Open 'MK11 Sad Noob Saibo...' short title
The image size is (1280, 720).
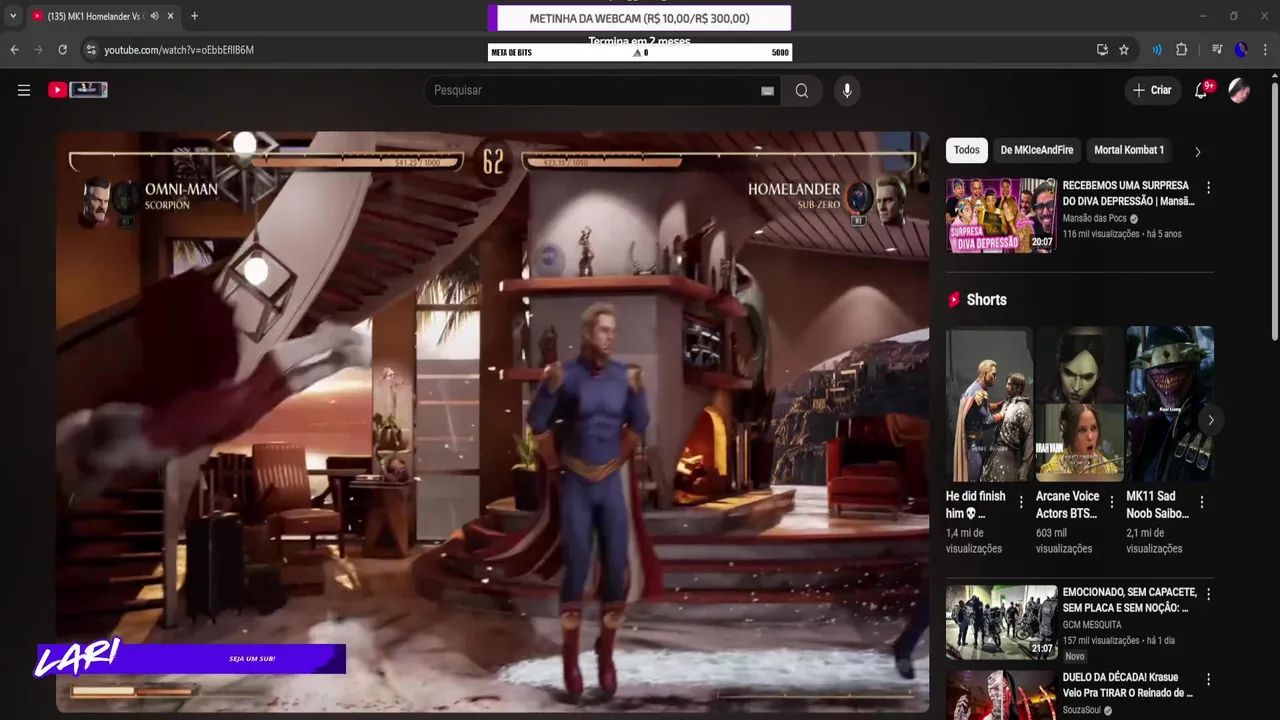(x=1157, y=504)
